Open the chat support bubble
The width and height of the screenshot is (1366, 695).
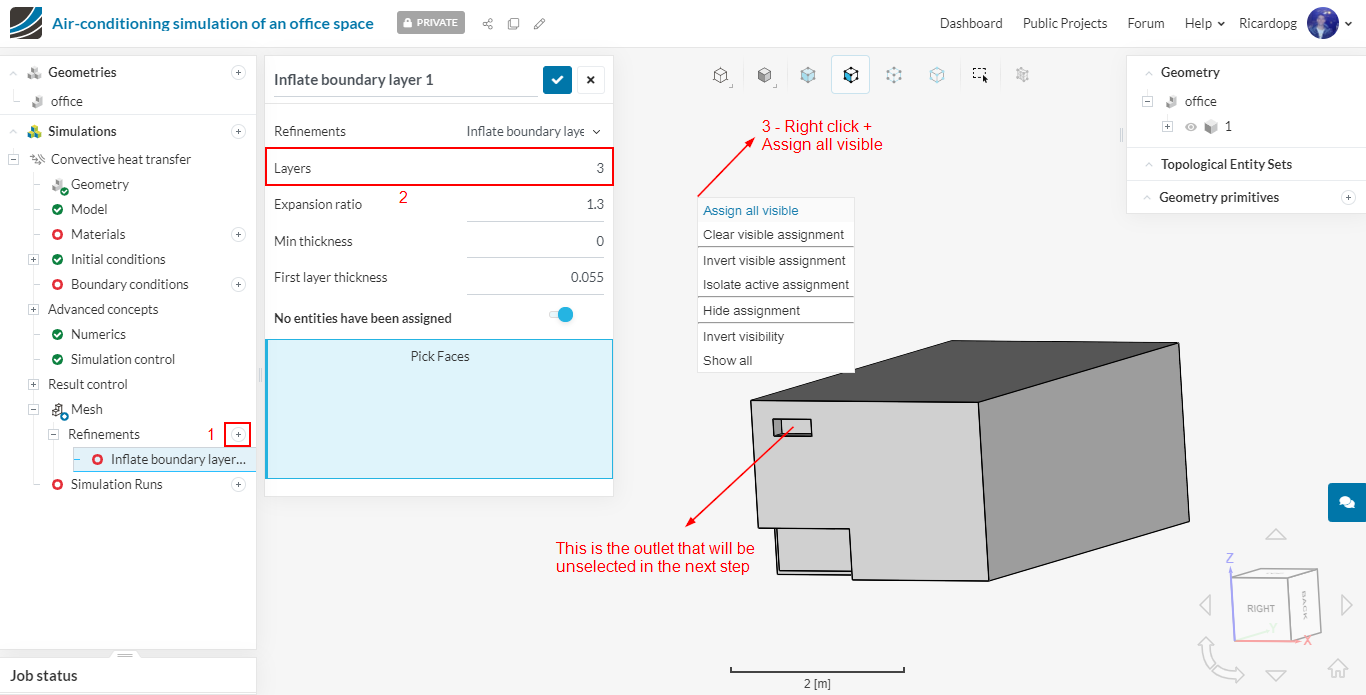click(1347, 502)
